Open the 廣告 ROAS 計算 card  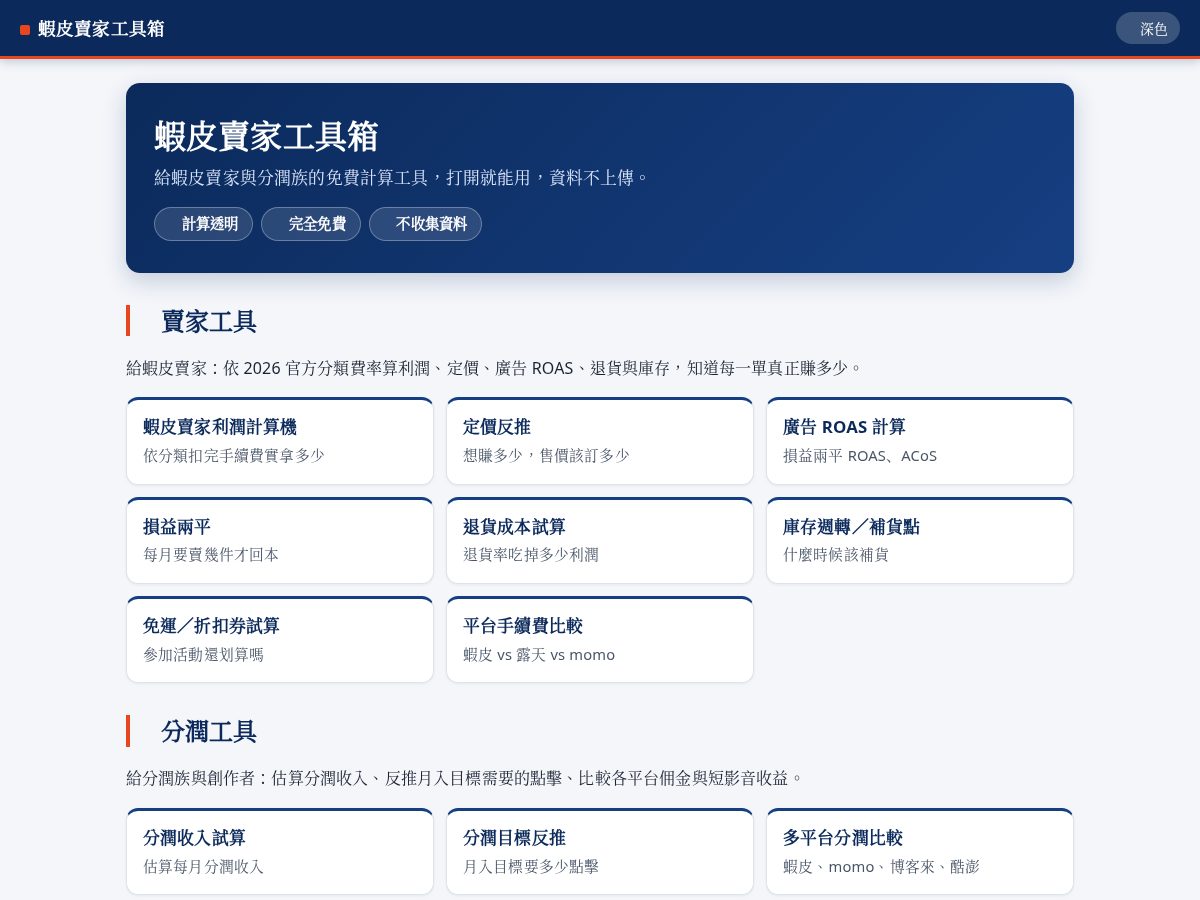[920, 441]
